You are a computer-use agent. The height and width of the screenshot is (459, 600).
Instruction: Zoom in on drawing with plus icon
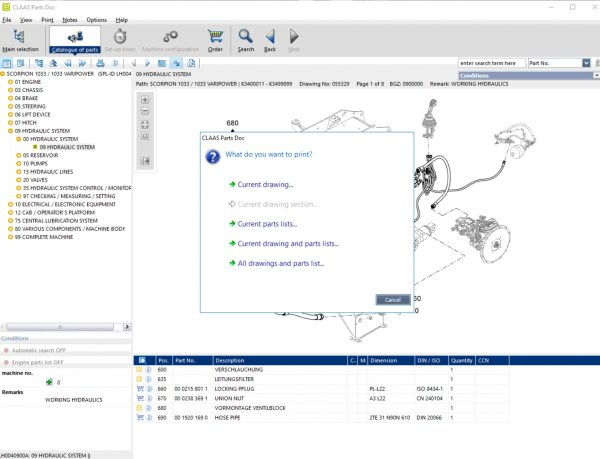(145, 100)
